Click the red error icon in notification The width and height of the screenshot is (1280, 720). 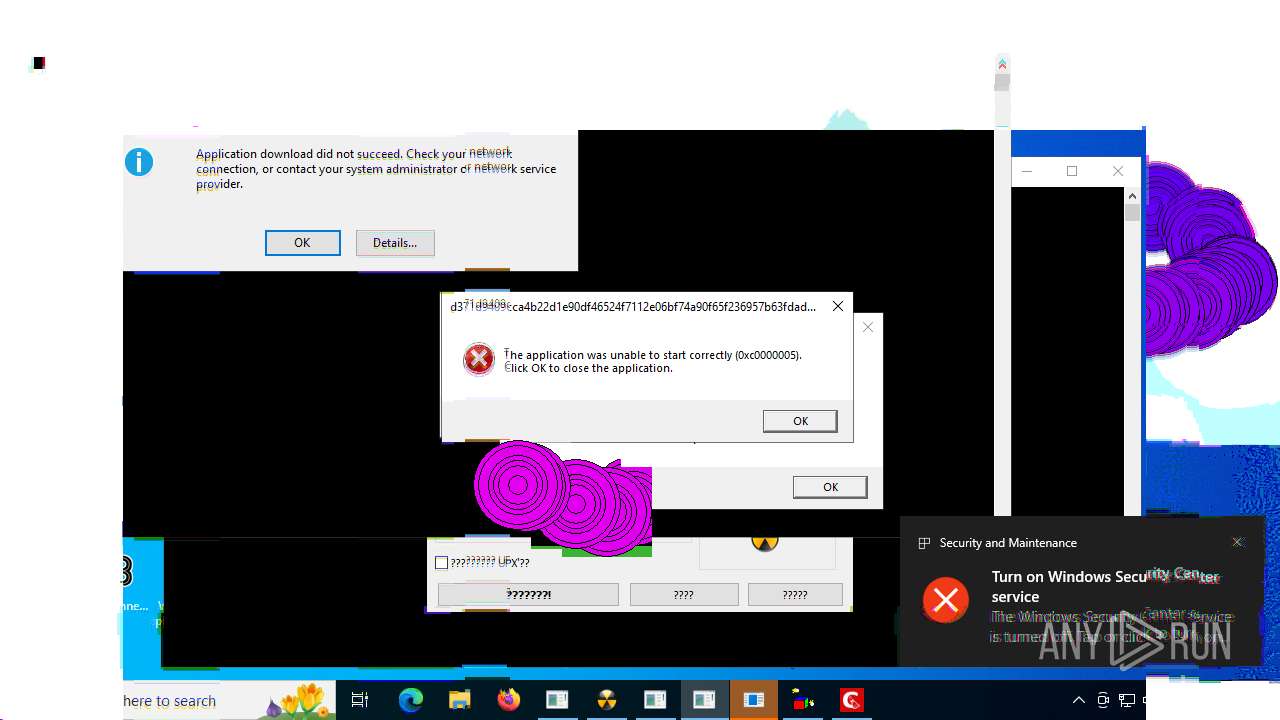click(946, 600)
